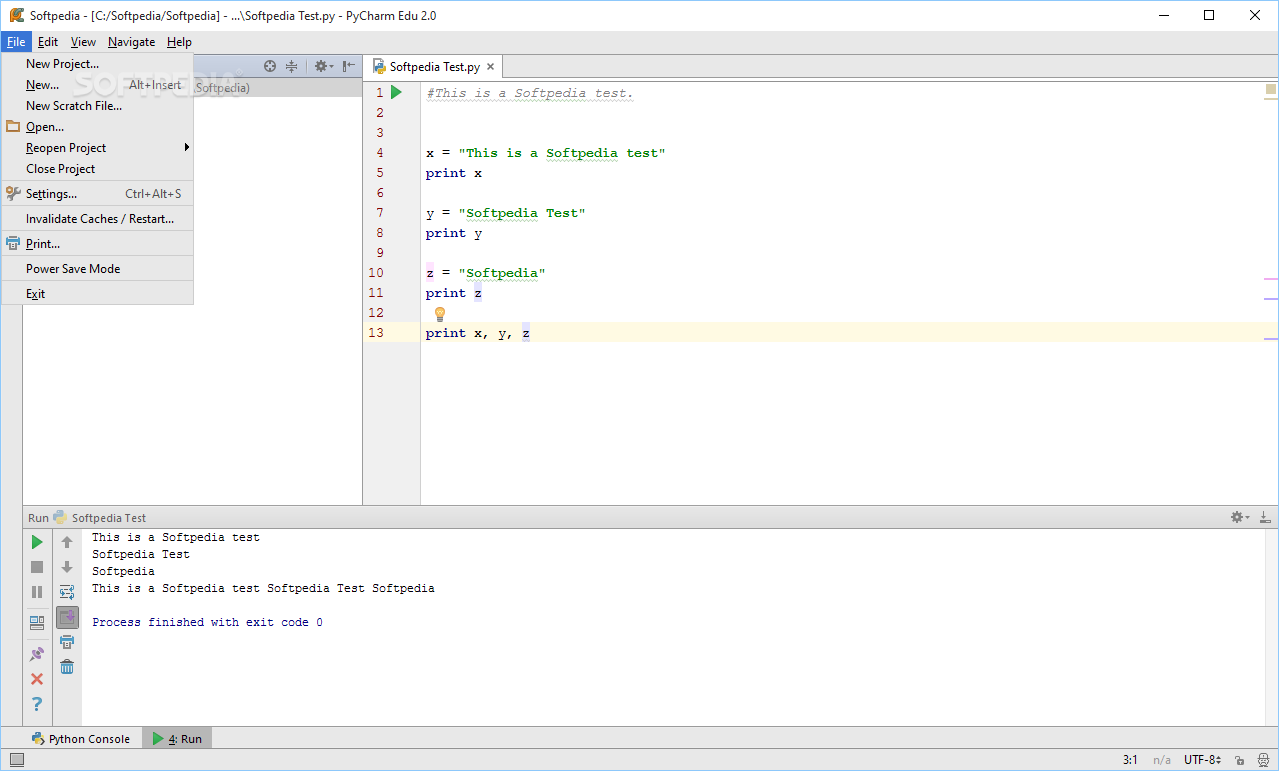Click "Process finished with exit code 0" output
This screenshot has height=771, width=1279.
pos(207,622)
